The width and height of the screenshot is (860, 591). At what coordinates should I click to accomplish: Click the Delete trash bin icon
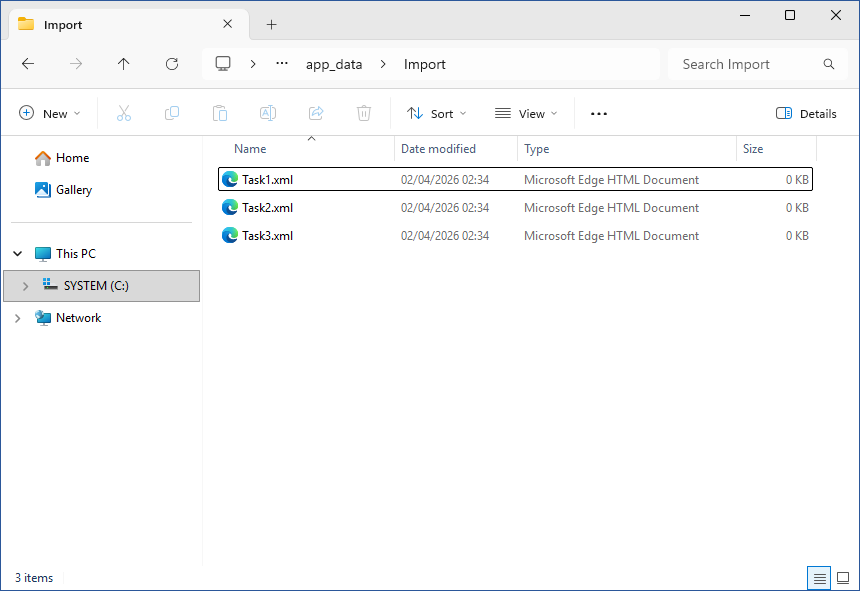coord(365,114)
